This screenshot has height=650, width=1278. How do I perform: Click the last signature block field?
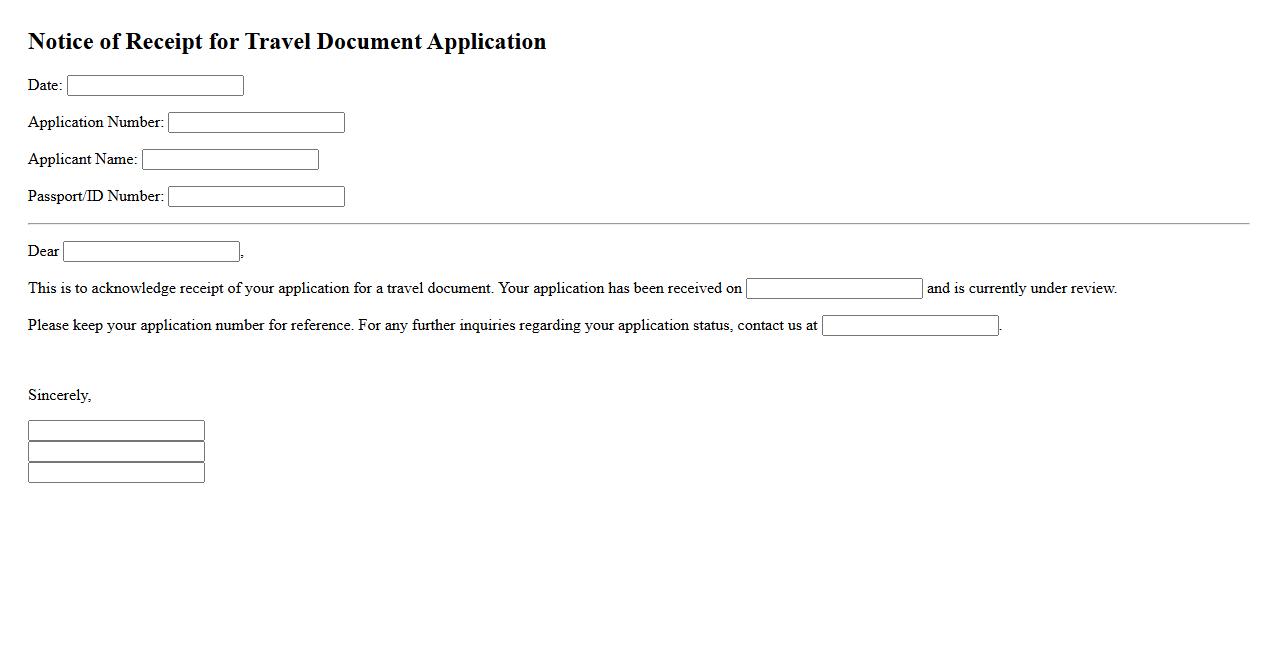tap(116, 473)
